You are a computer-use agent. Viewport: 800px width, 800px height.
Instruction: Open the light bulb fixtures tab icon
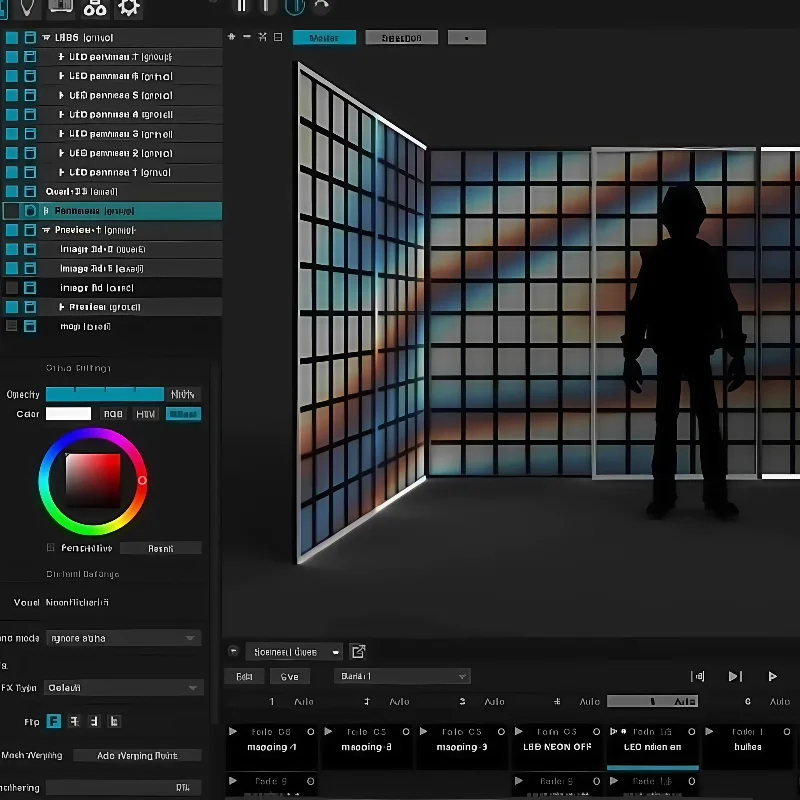tap(27, 8)
